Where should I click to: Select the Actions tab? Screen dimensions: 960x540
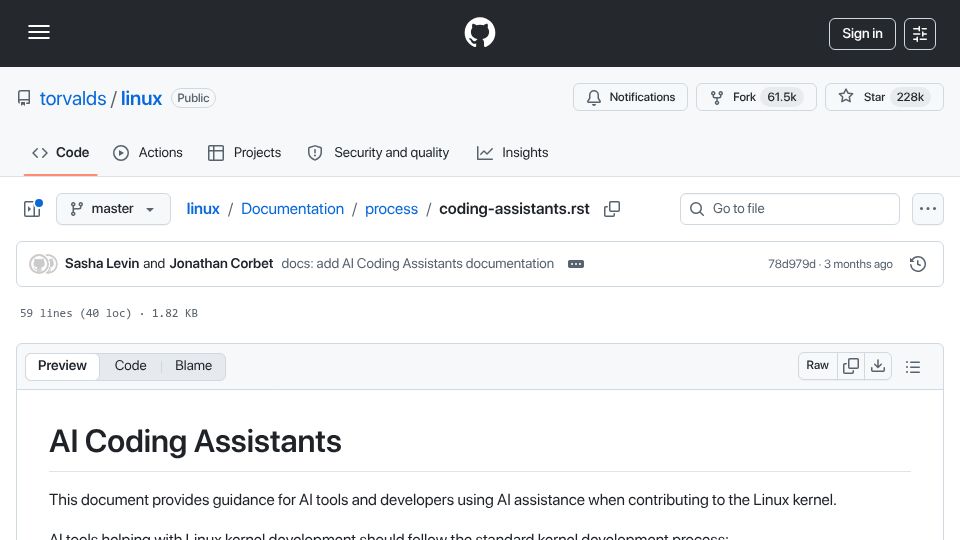(x=148, y=152)
